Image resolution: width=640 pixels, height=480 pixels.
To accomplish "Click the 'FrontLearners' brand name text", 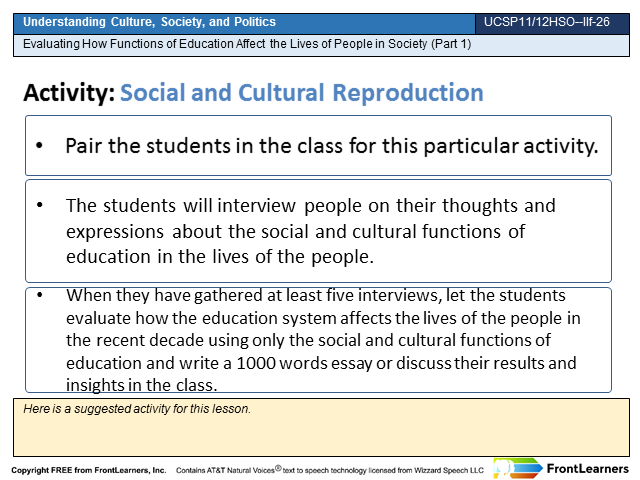I will click(588, 469).
